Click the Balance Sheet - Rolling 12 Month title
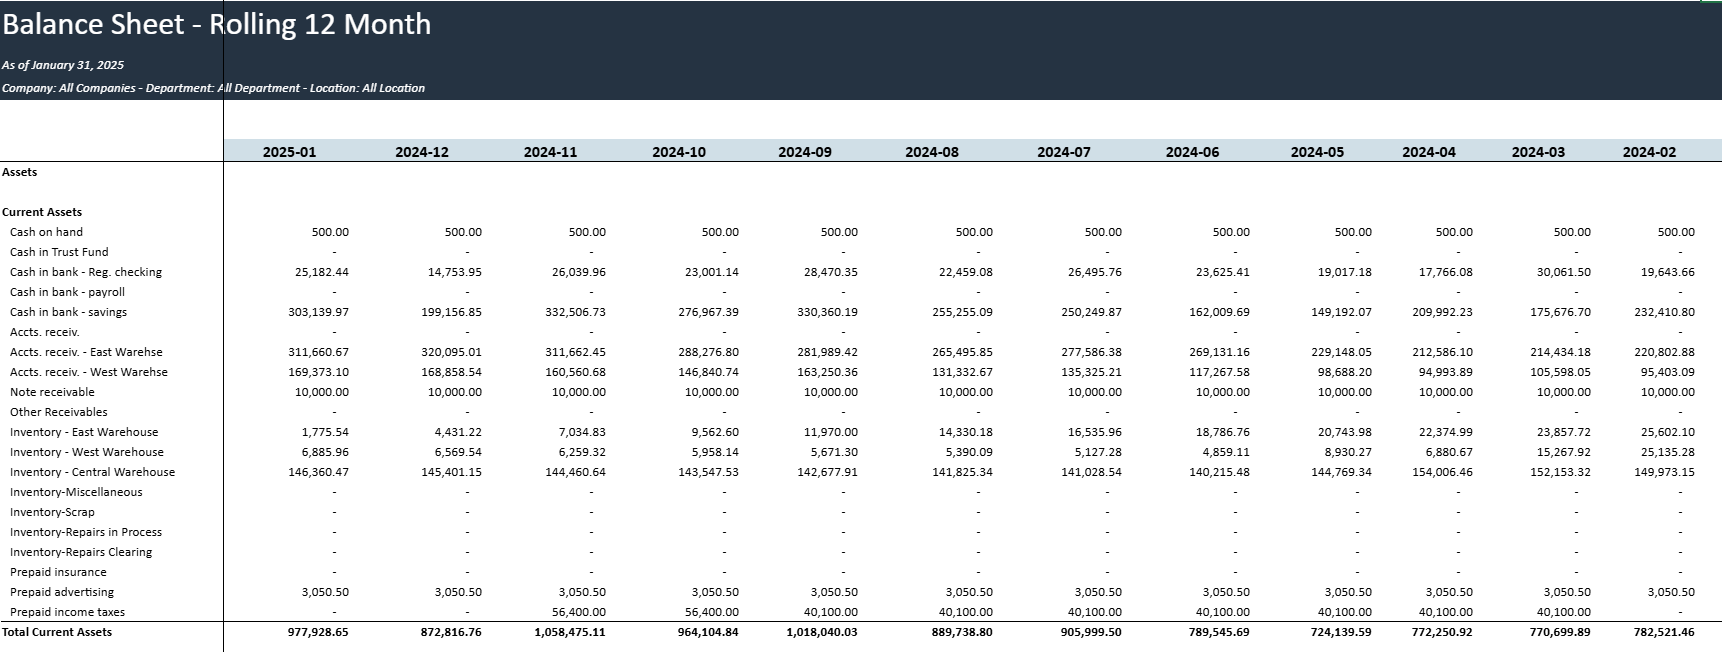The height and width of the screenshot is (652, 1722). coord(216,25)
